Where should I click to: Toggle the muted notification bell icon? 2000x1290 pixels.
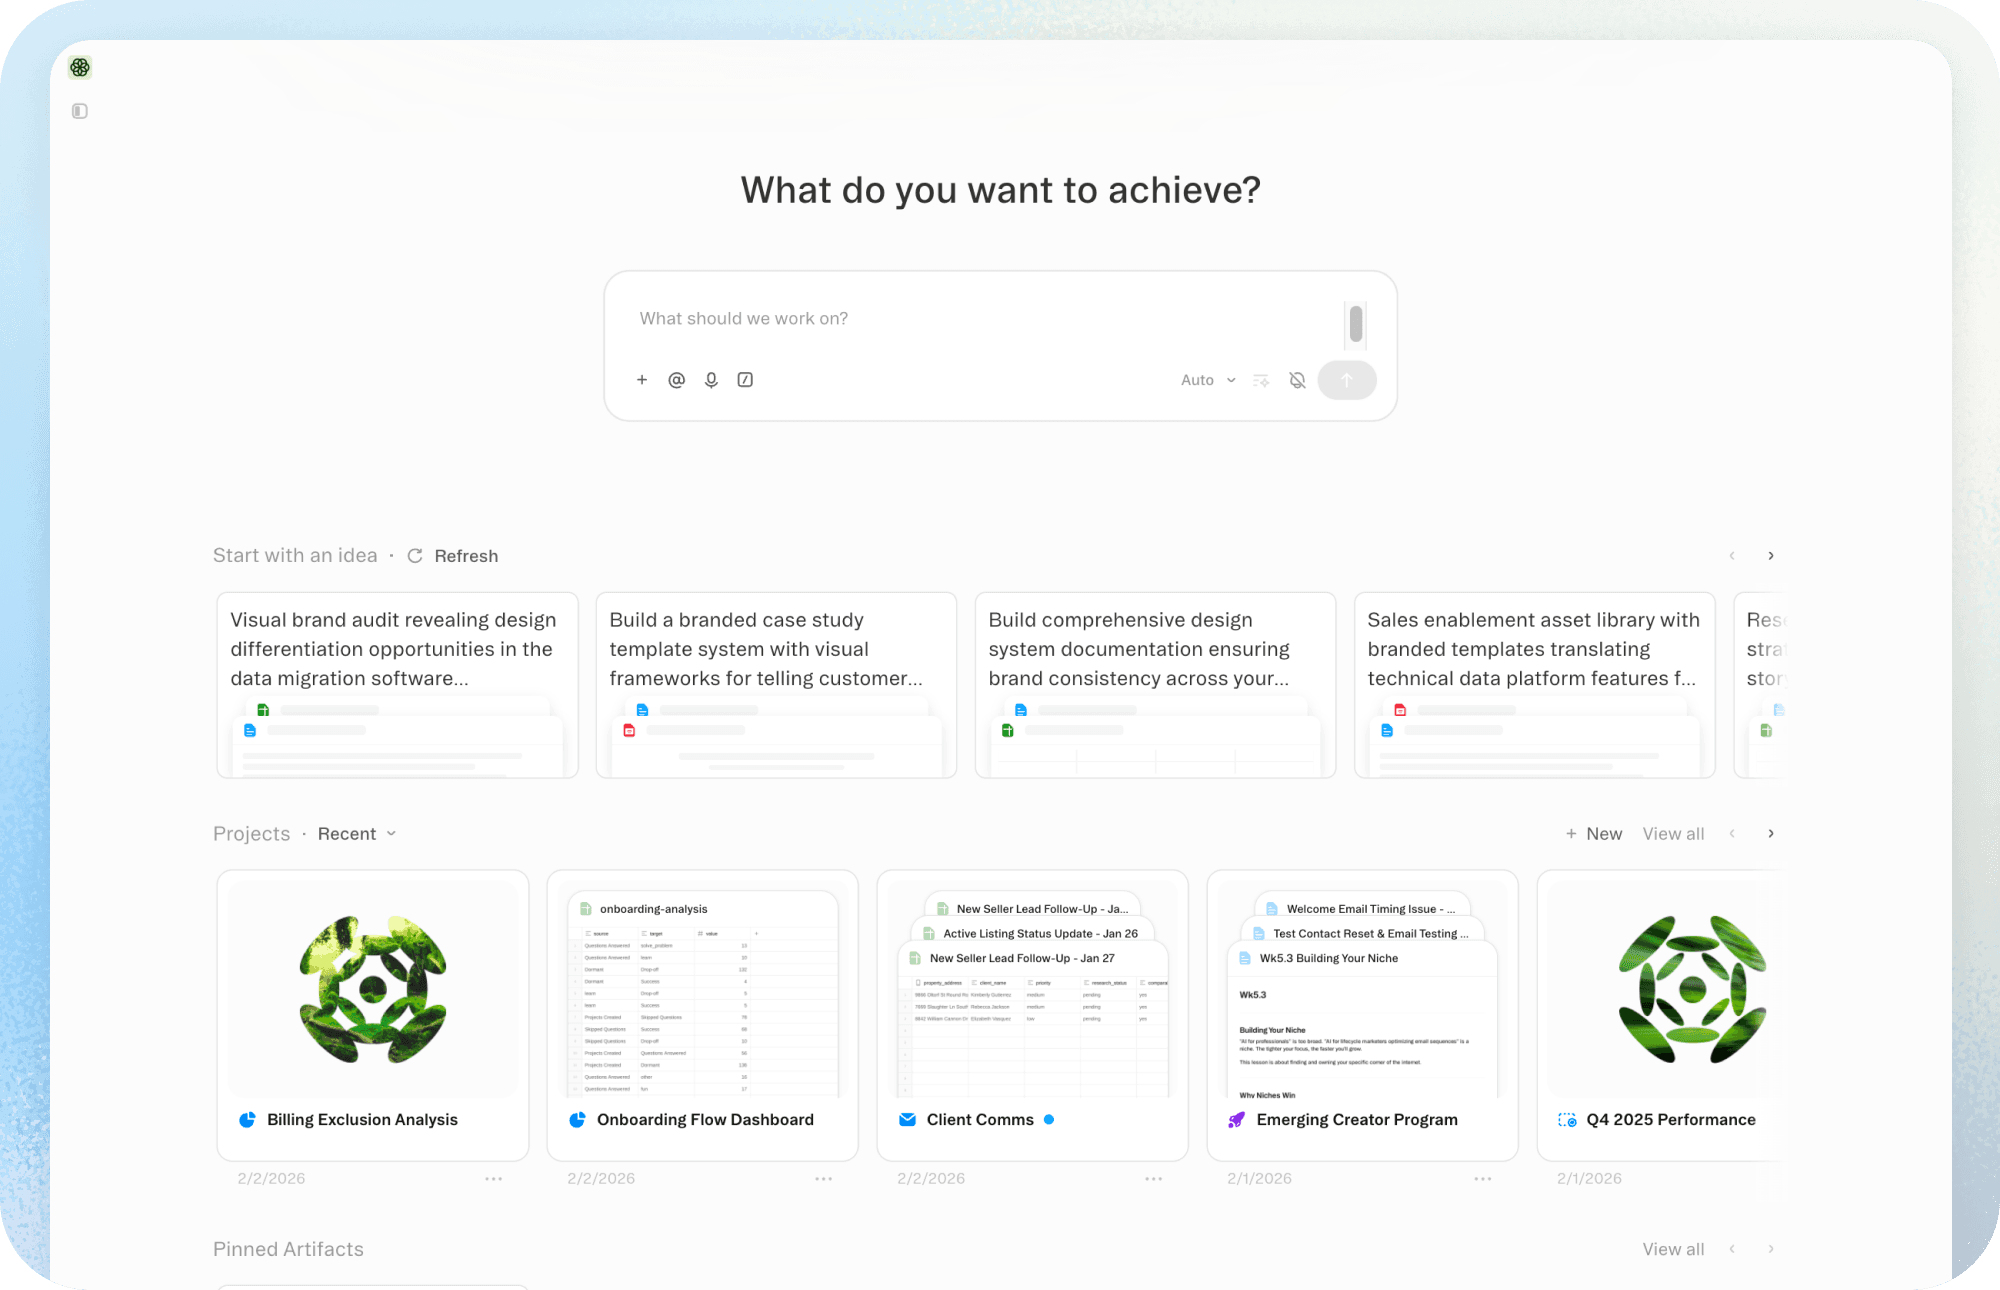tap(1297, 380)
